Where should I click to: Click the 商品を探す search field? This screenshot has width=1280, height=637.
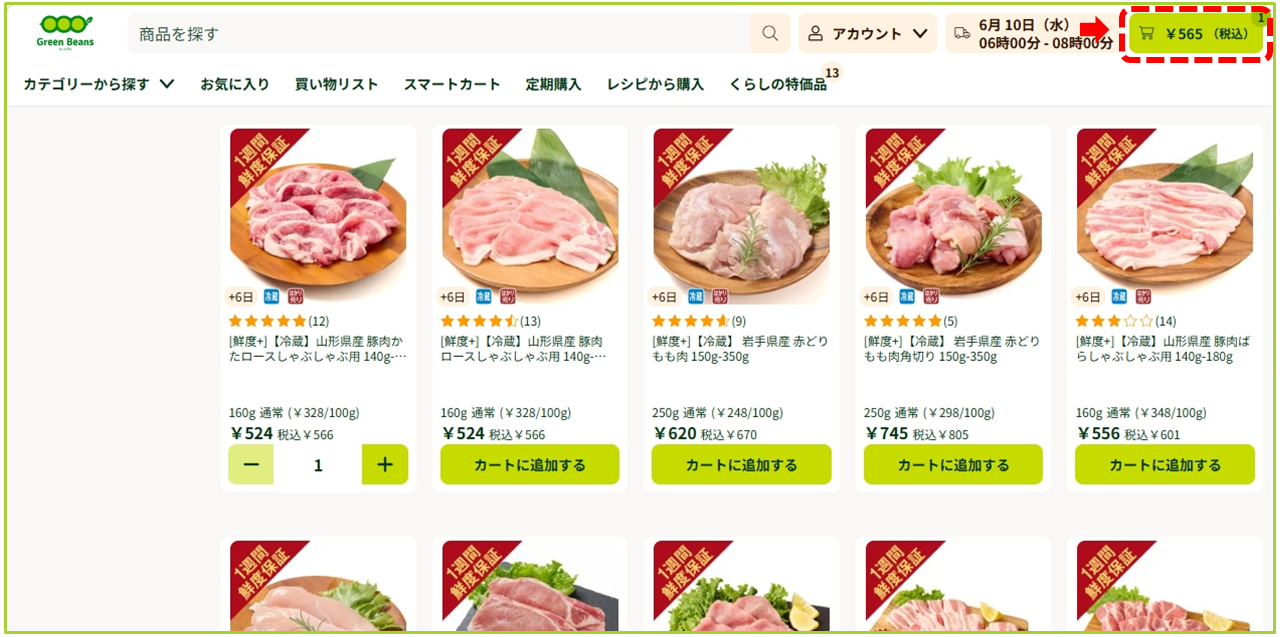[x=439, y=33]
